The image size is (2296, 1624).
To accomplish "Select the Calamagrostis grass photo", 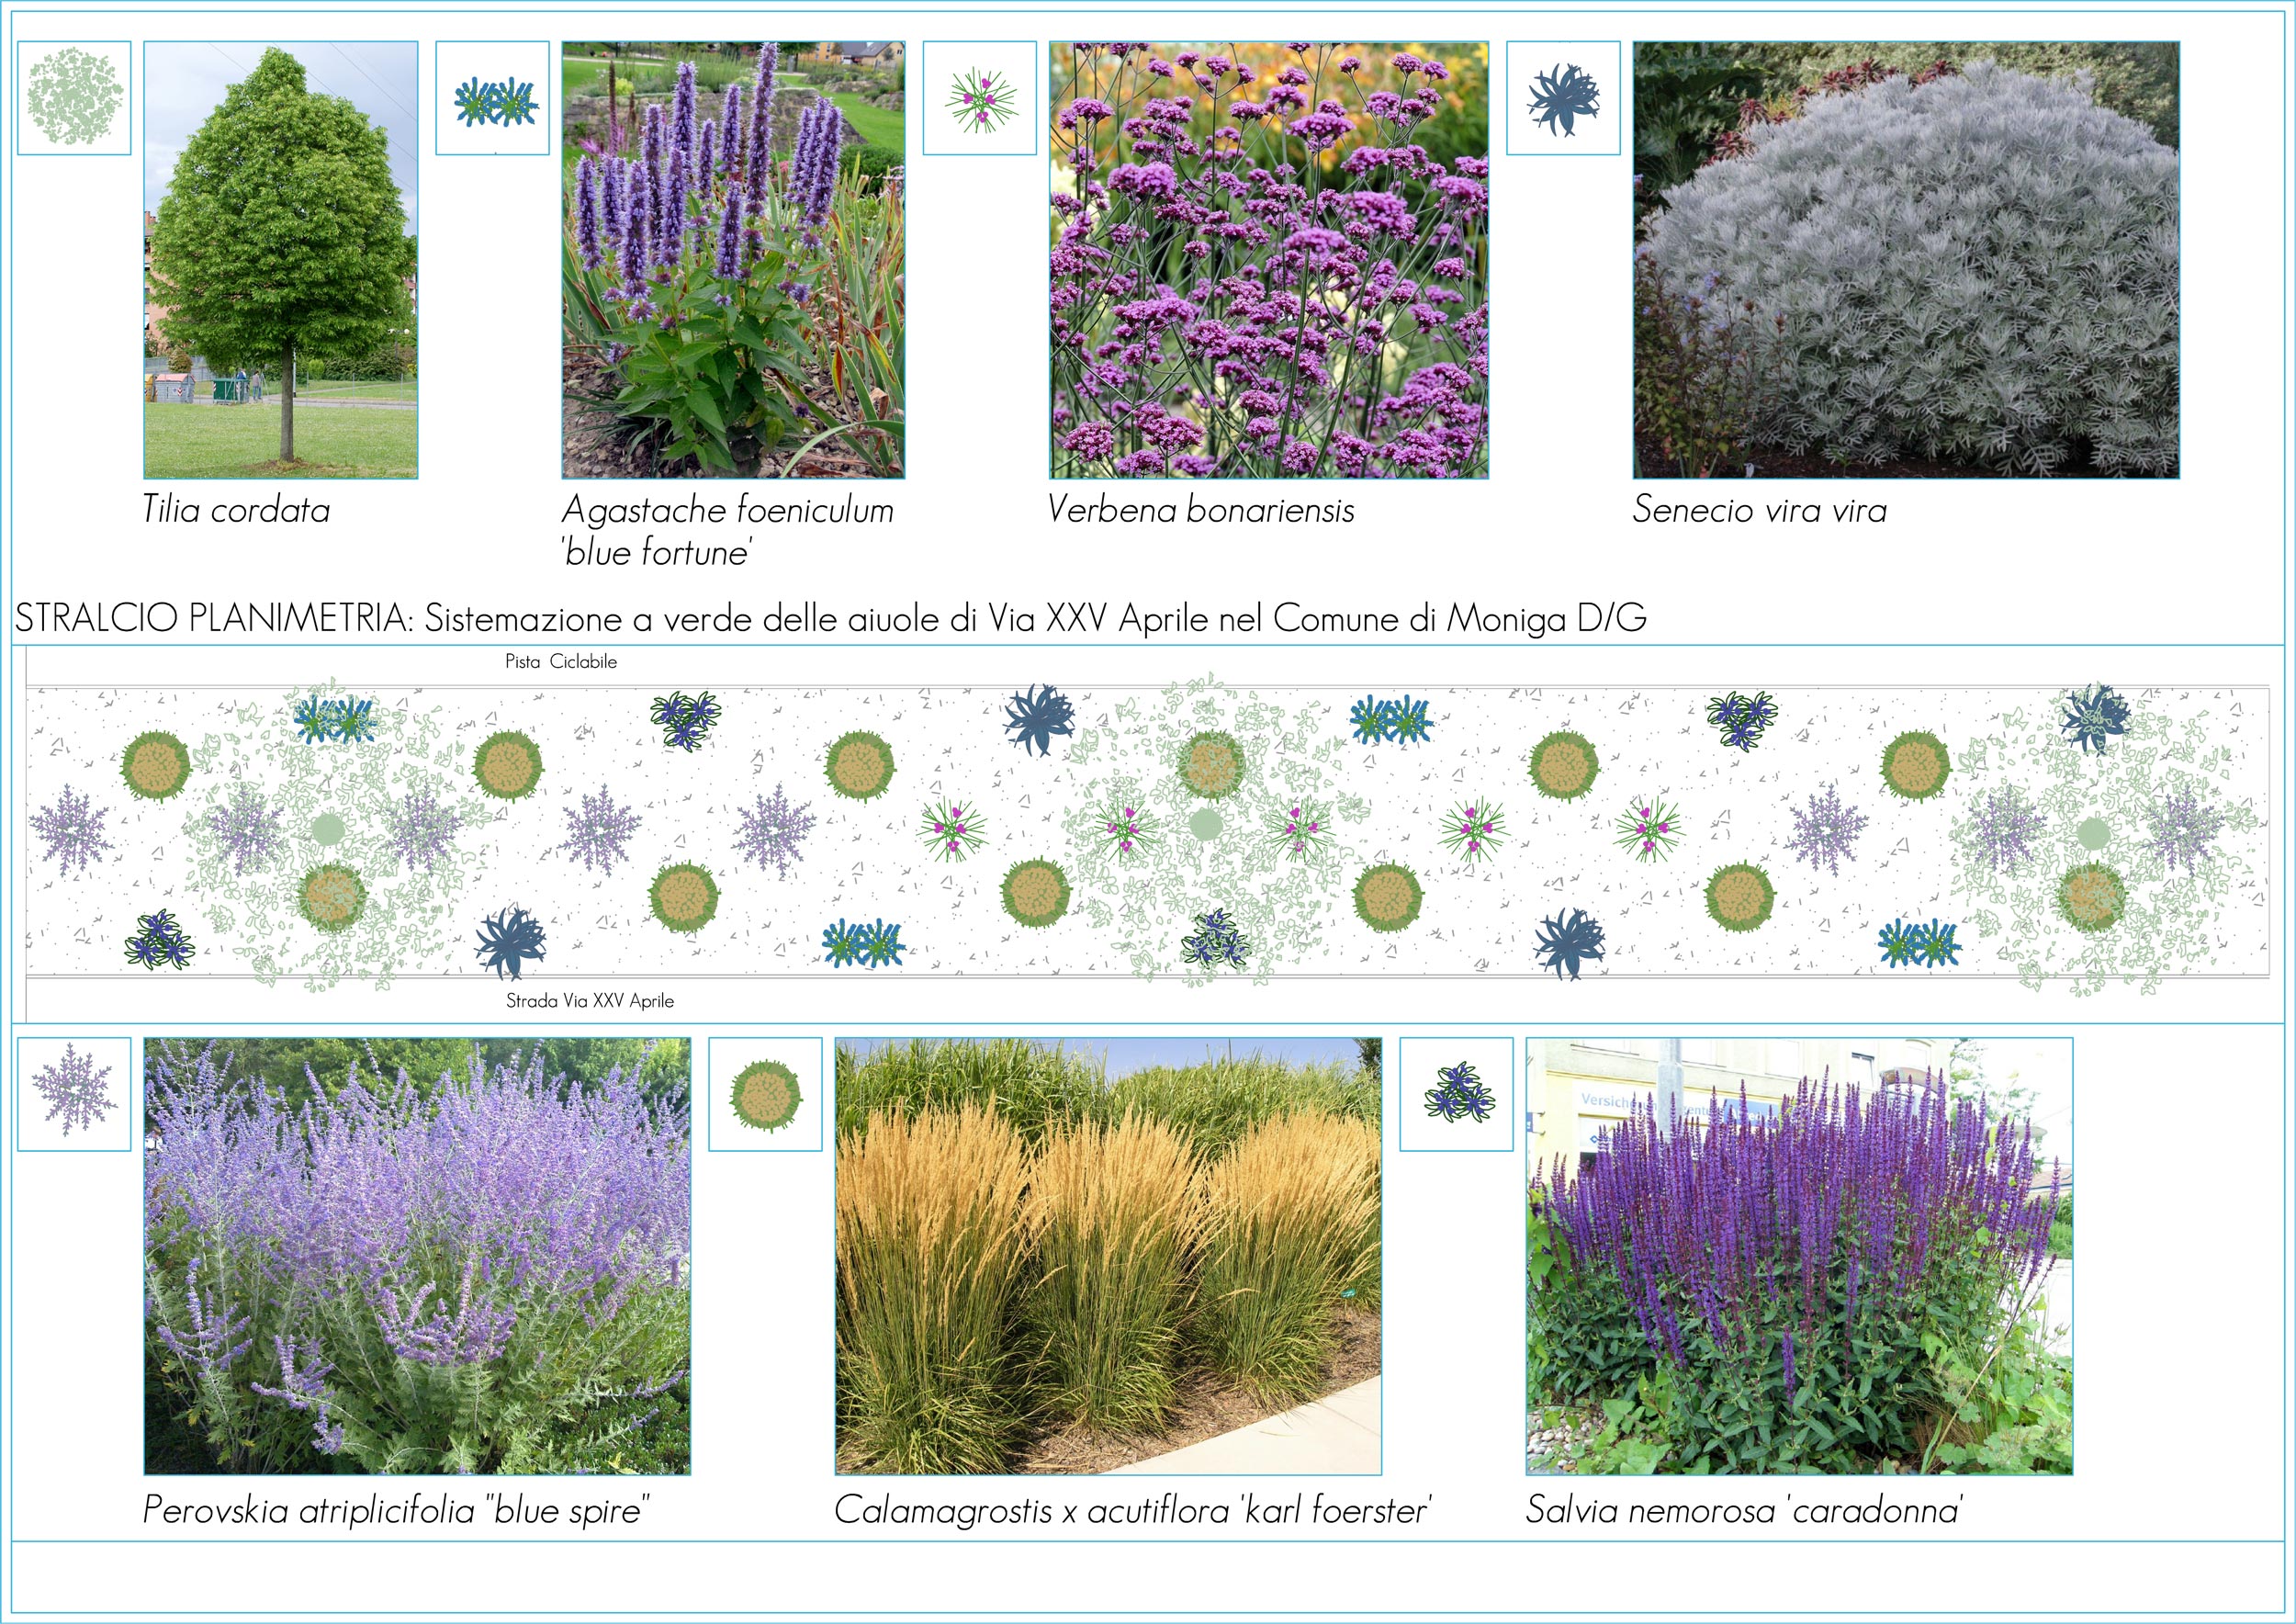I will (1108, 1255).
